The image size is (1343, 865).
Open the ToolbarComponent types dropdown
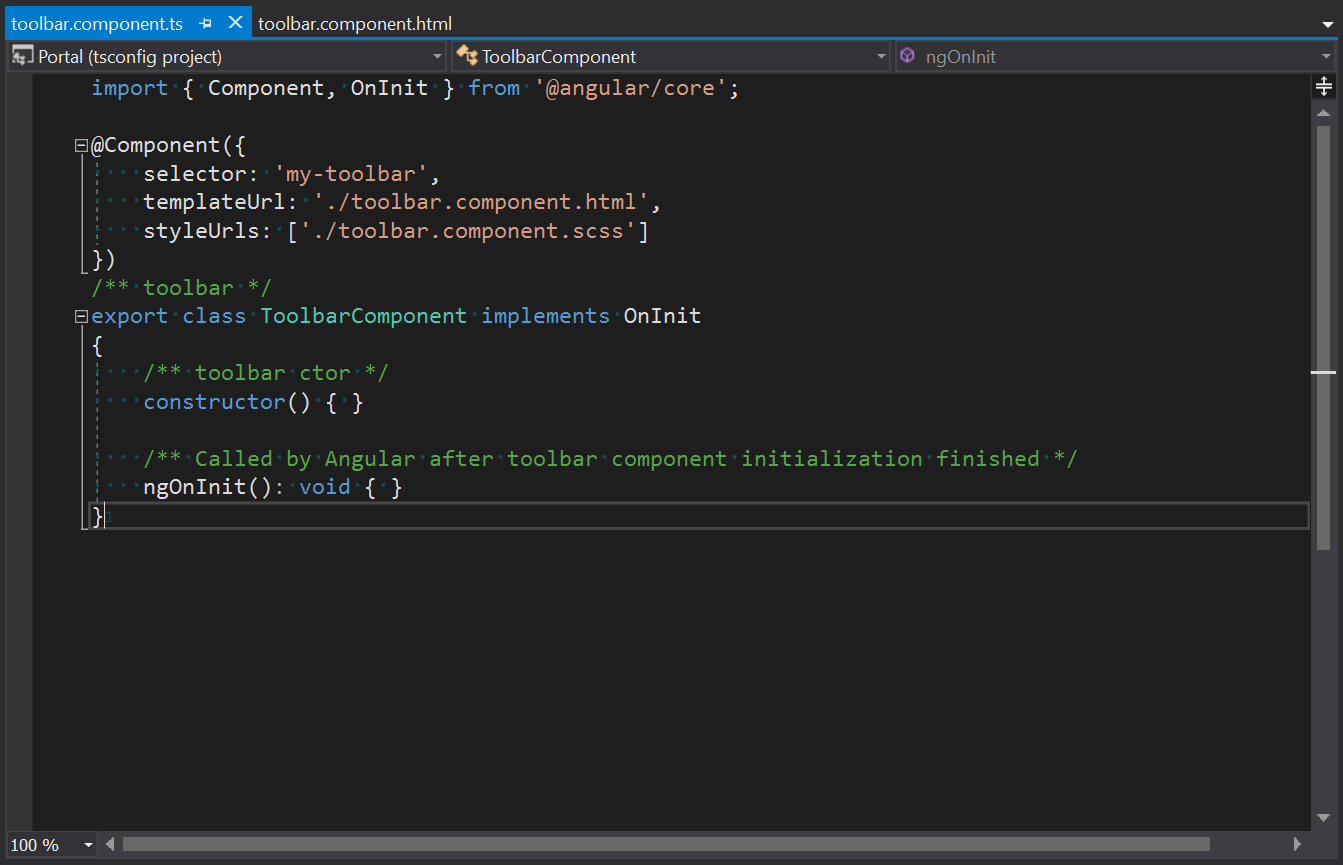tap(879, 56)
